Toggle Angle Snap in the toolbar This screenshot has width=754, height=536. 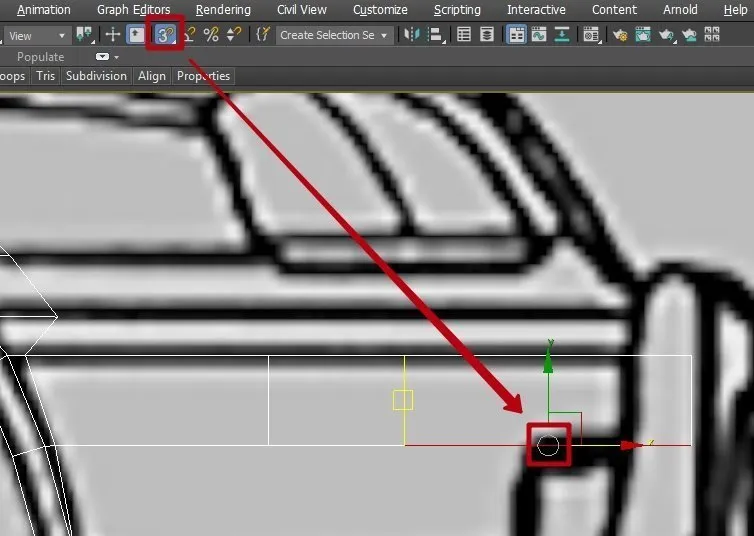(189, 34)
